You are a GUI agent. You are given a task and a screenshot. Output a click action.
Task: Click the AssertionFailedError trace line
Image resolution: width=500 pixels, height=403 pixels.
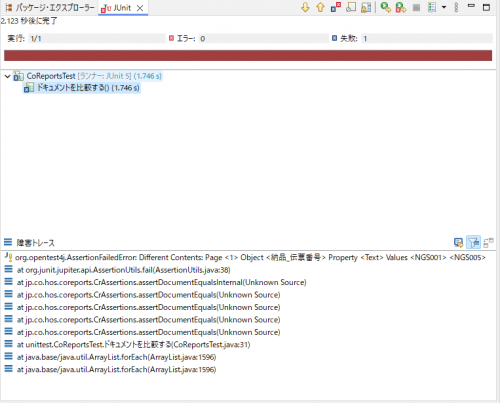[x=245, y=257]
